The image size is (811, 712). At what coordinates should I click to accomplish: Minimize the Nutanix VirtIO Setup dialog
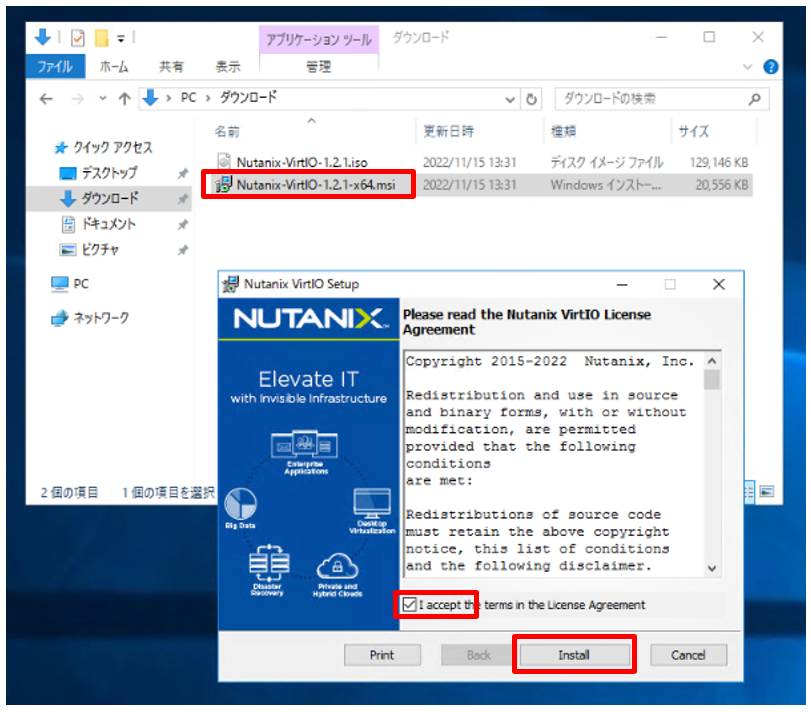click(x=622, y=284)
